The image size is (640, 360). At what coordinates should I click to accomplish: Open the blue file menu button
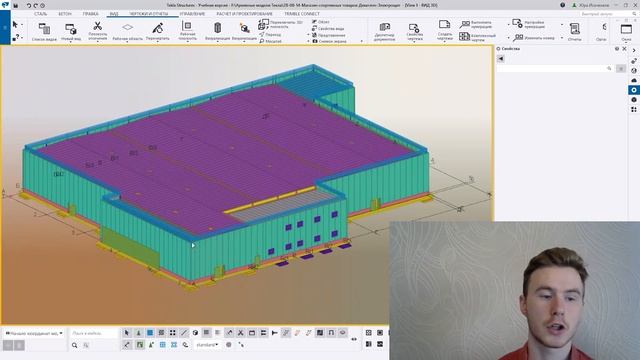pyautogui.click(x=5, y=27)
